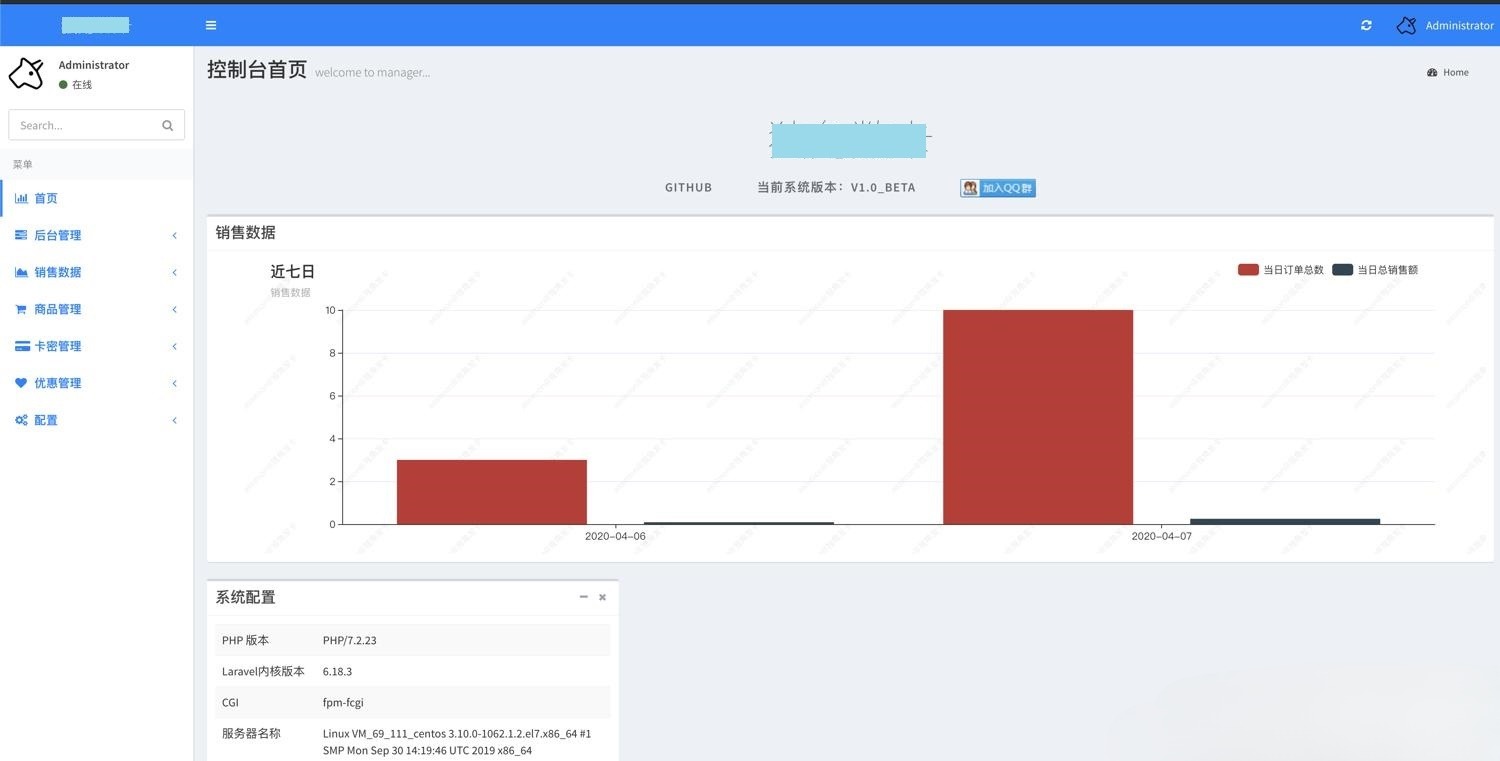
Task: Click the chart icon beside 首页
Action: (x=22, y=198)
